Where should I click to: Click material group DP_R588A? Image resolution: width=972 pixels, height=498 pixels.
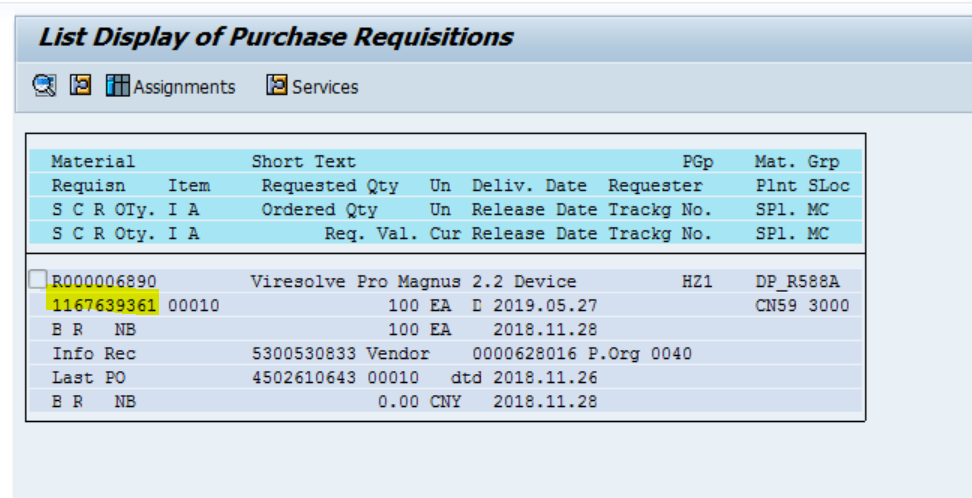pyautogui.click(x=797, y=282)
